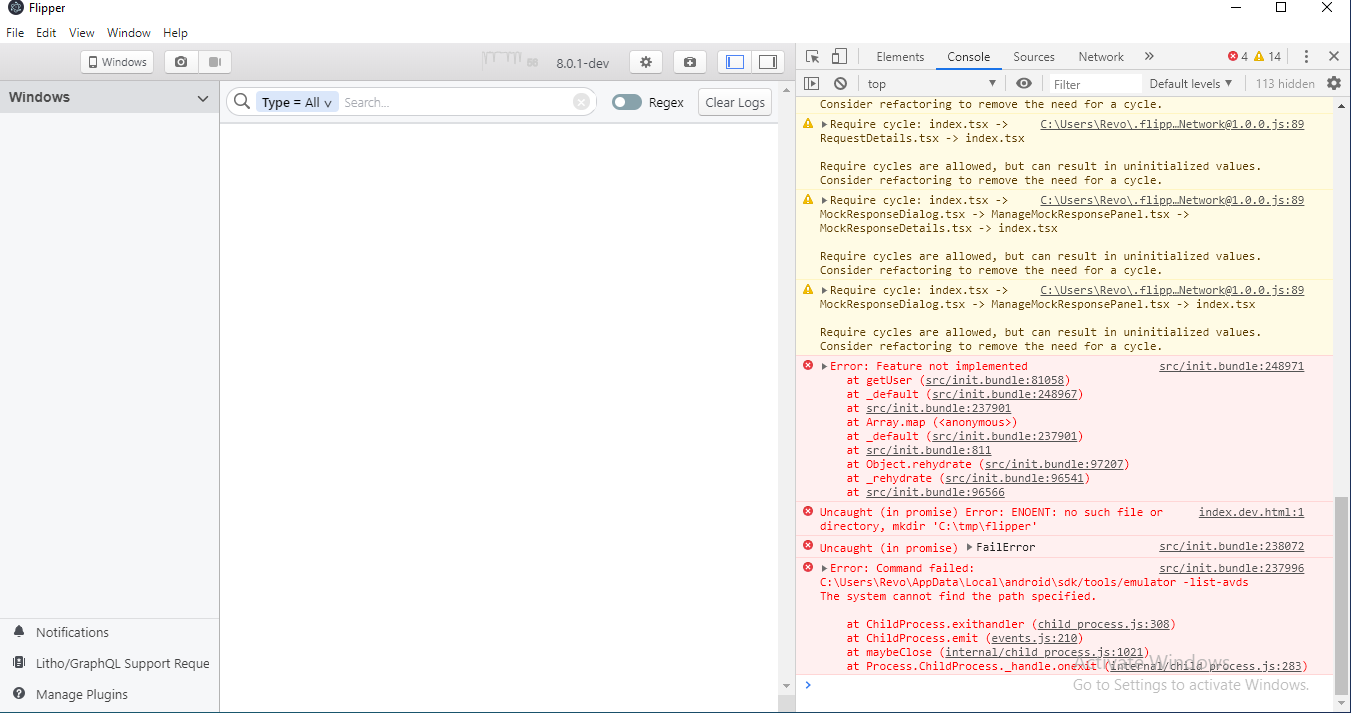The width and height of the screenshot is (1351, 713).
Task: Clear the console with the prohibition icon
Action: pyautogui.click(x=840, y=83)
